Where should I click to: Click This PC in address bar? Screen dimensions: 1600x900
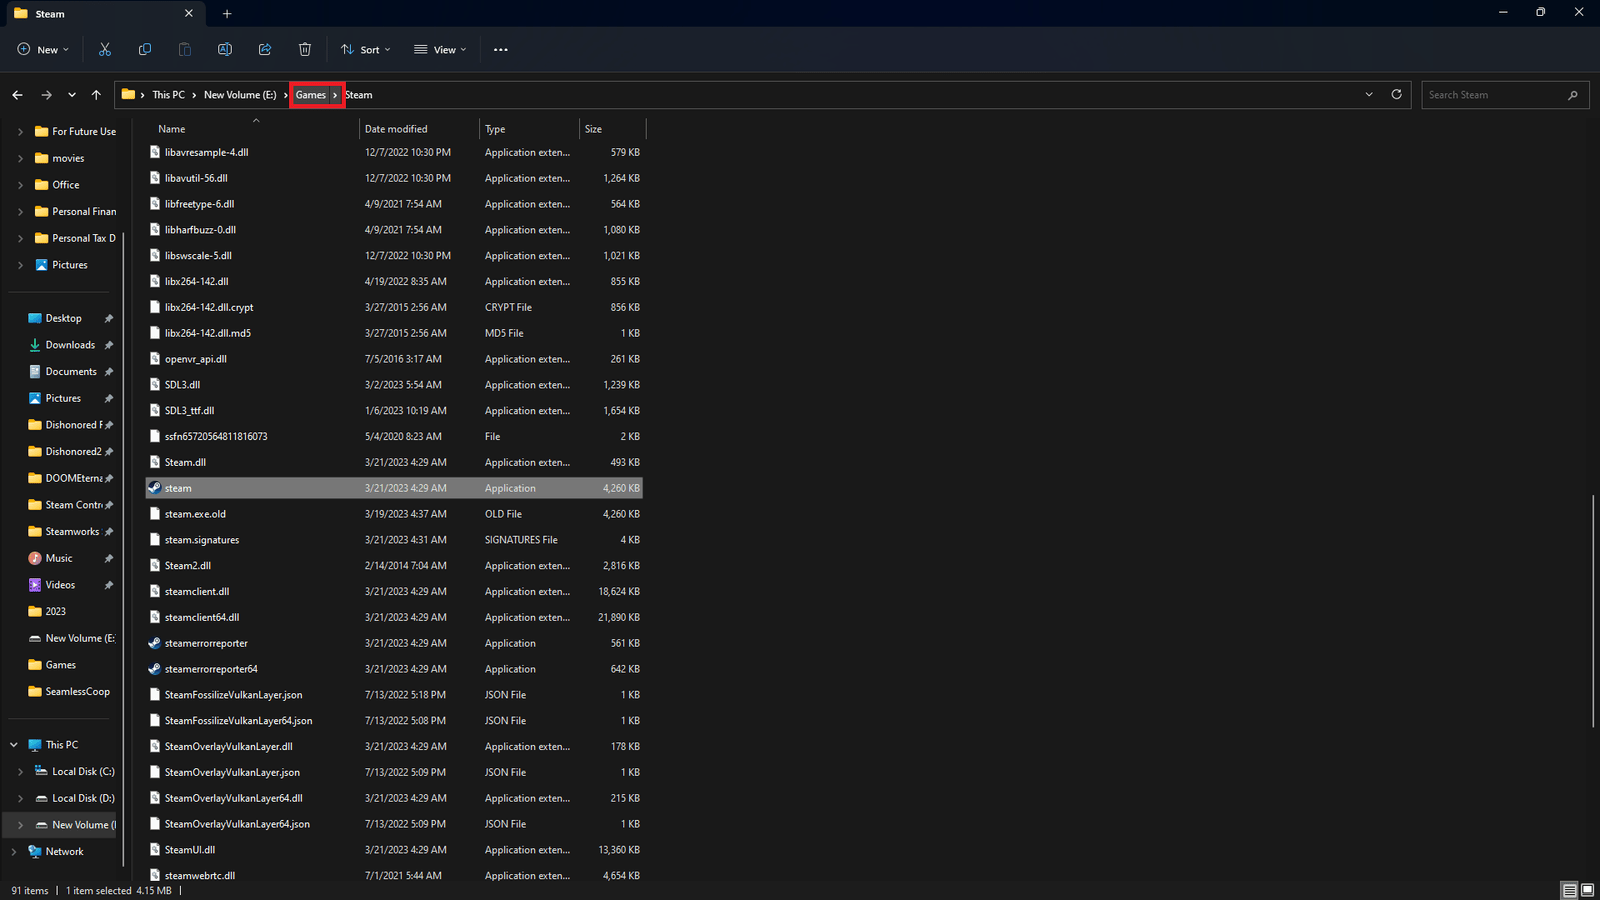[x=168, y=95]
